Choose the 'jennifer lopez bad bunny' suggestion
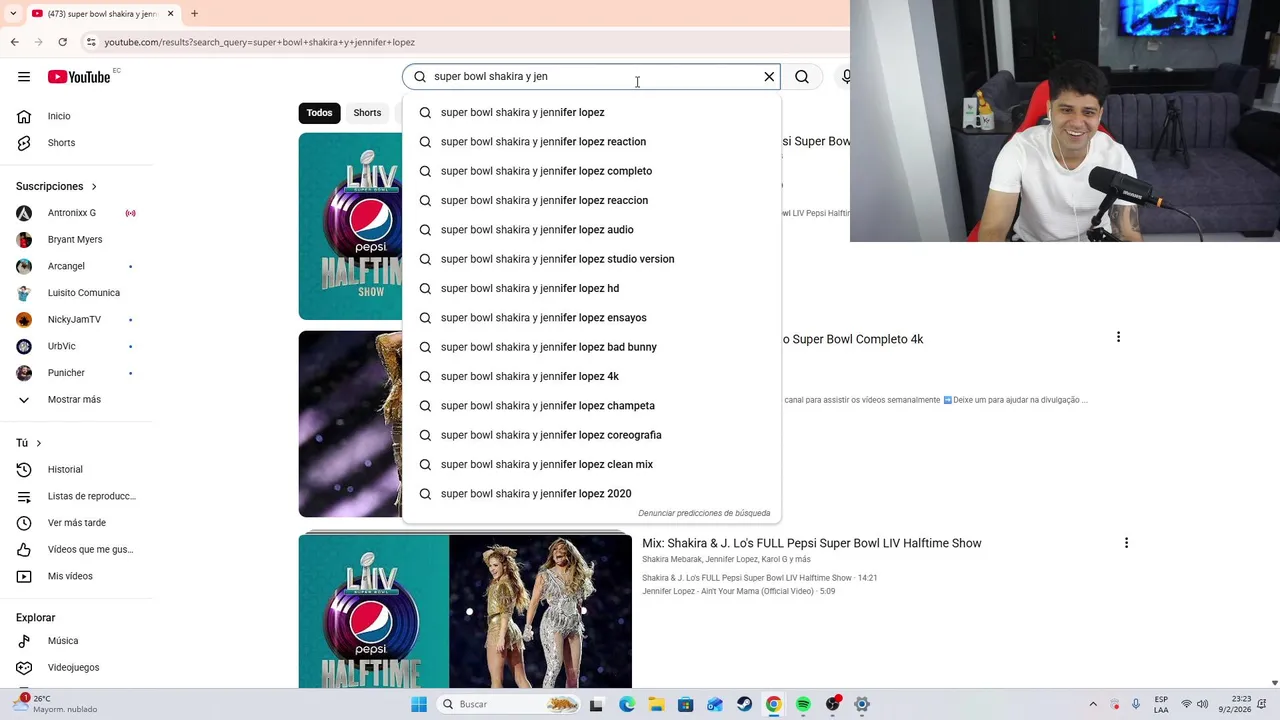Viewport: 1280px width, 720px height. [x=591, y=347]
